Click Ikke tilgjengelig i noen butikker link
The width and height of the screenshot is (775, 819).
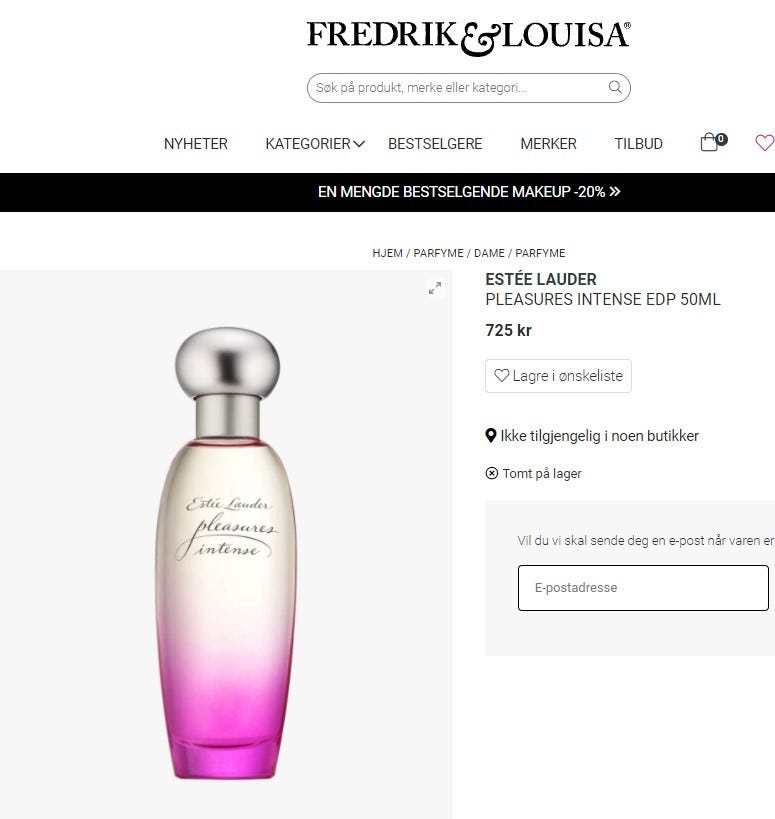599,436
